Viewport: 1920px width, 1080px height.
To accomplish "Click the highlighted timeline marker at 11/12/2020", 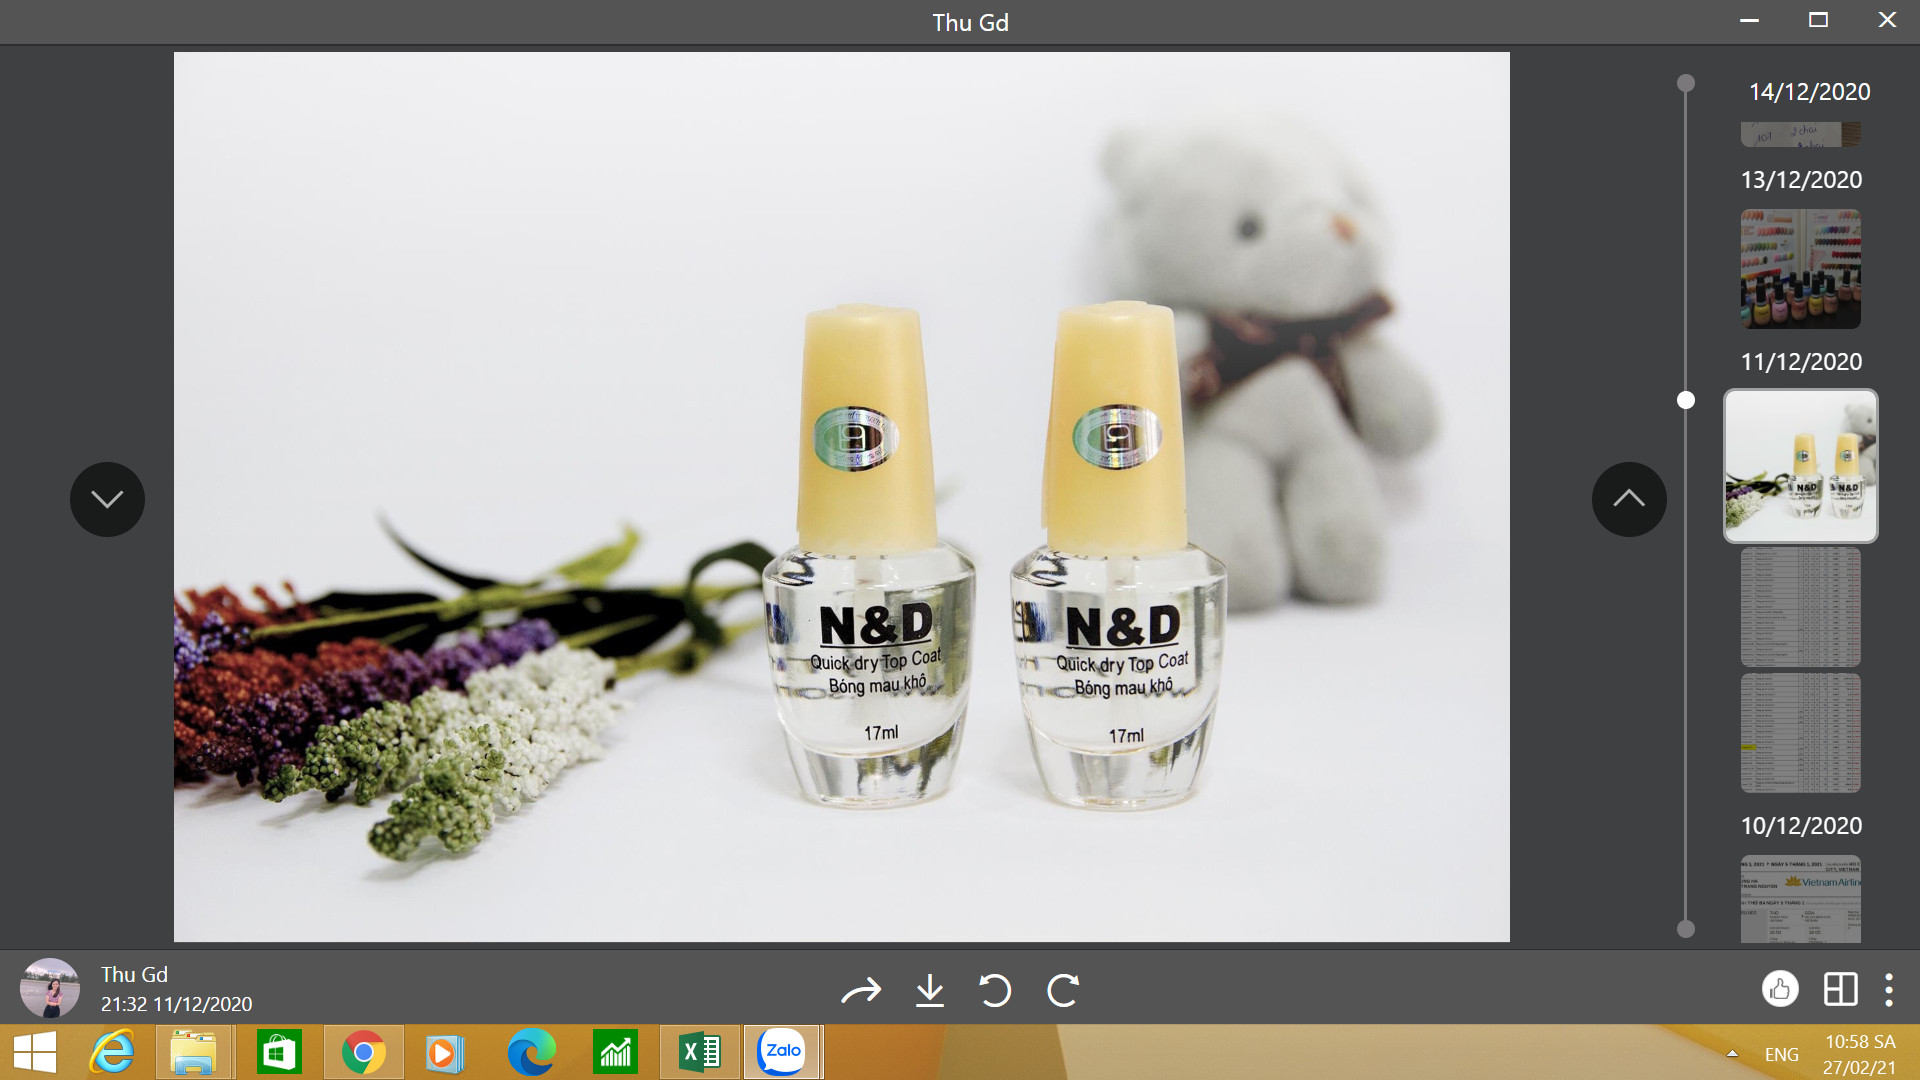I will coord(1686,400).
